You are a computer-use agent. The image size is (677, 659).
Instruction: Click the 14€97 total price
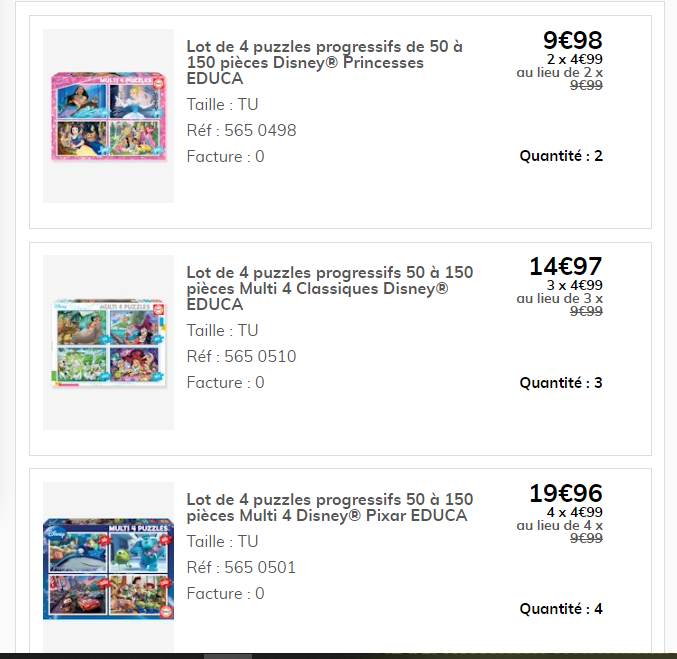pos(565,267)
